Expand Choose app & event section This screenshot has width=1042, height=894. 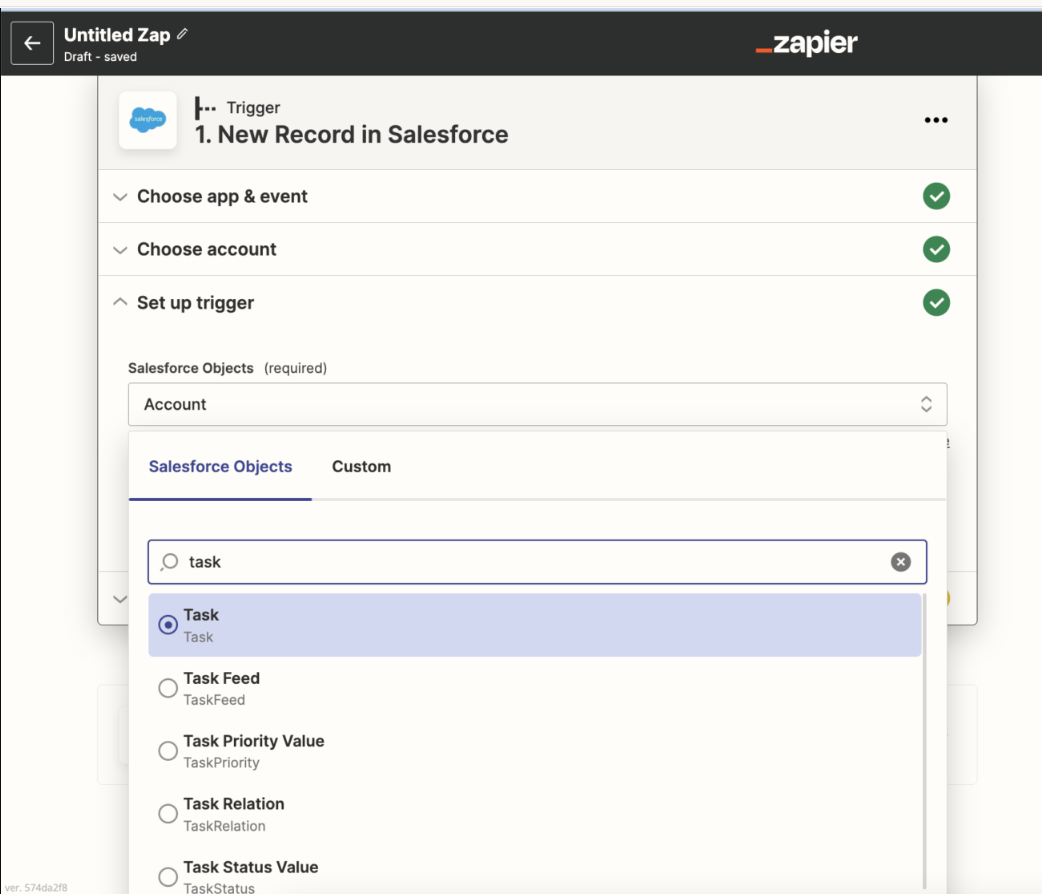click(x=120, y=197)
